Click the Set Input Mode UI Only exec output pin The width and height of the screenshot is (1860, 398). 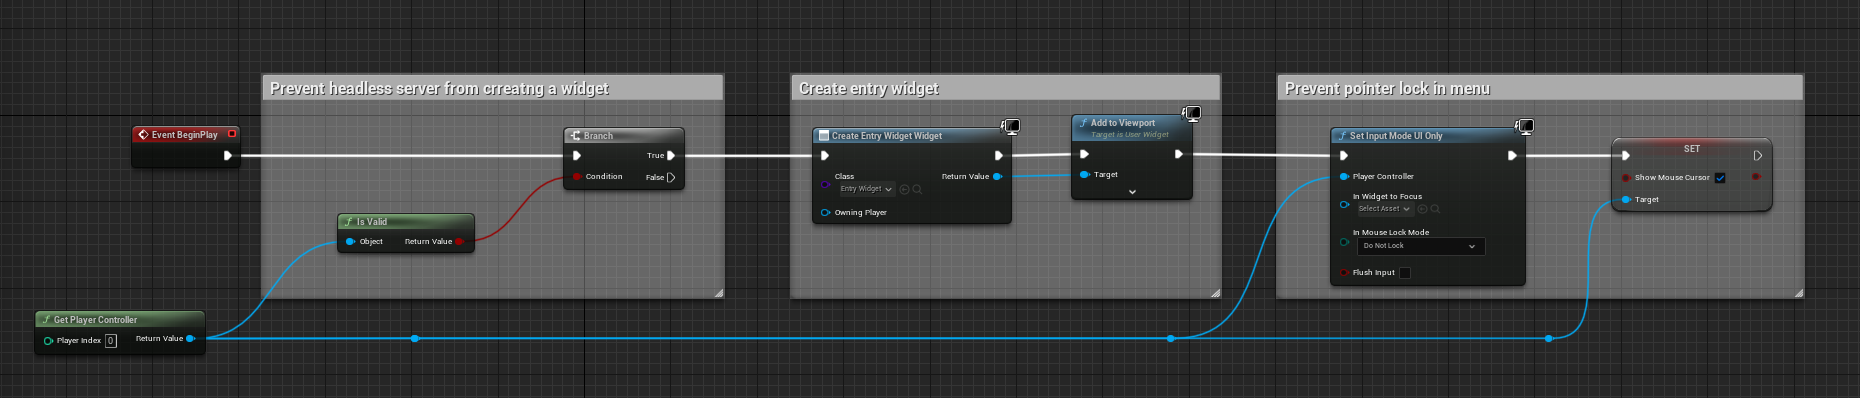(x=1512, y=155)
